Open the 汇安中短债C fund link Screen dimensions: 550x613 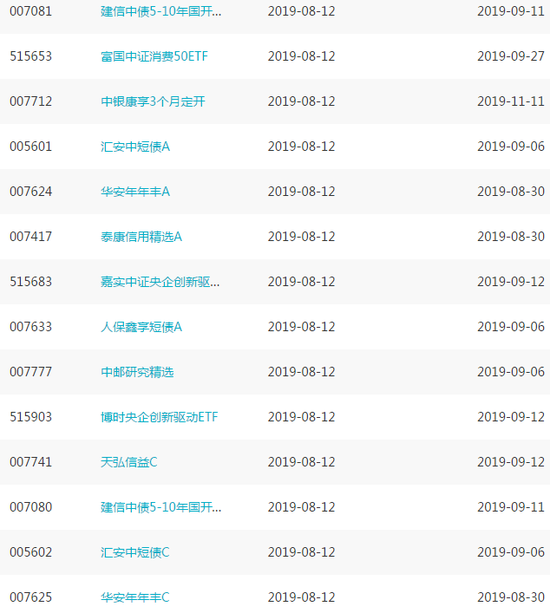coord(135,552)
